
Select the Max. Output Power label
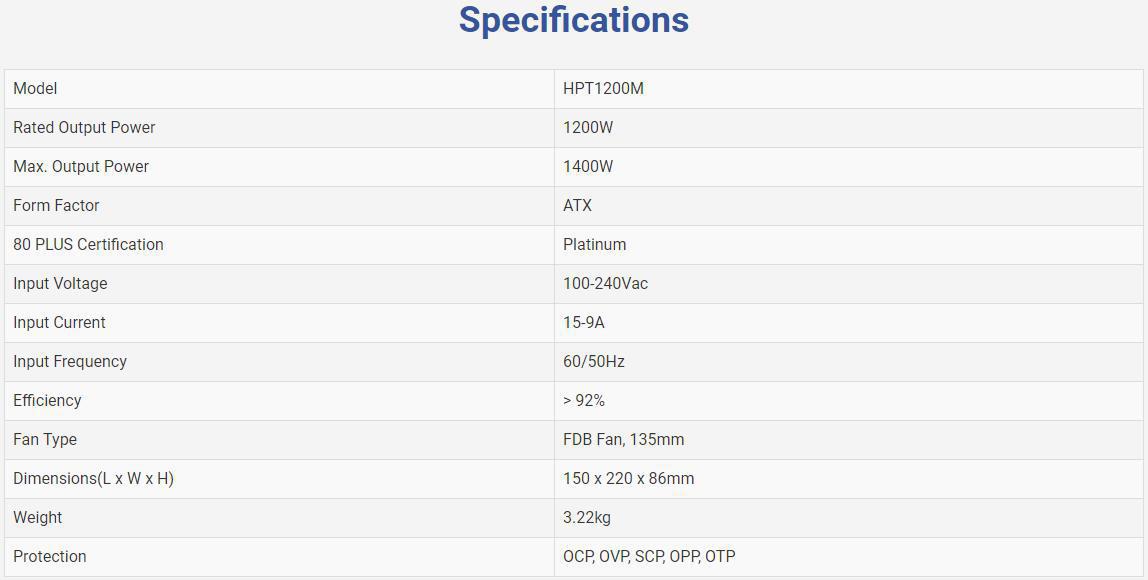[x=81, y=166]
